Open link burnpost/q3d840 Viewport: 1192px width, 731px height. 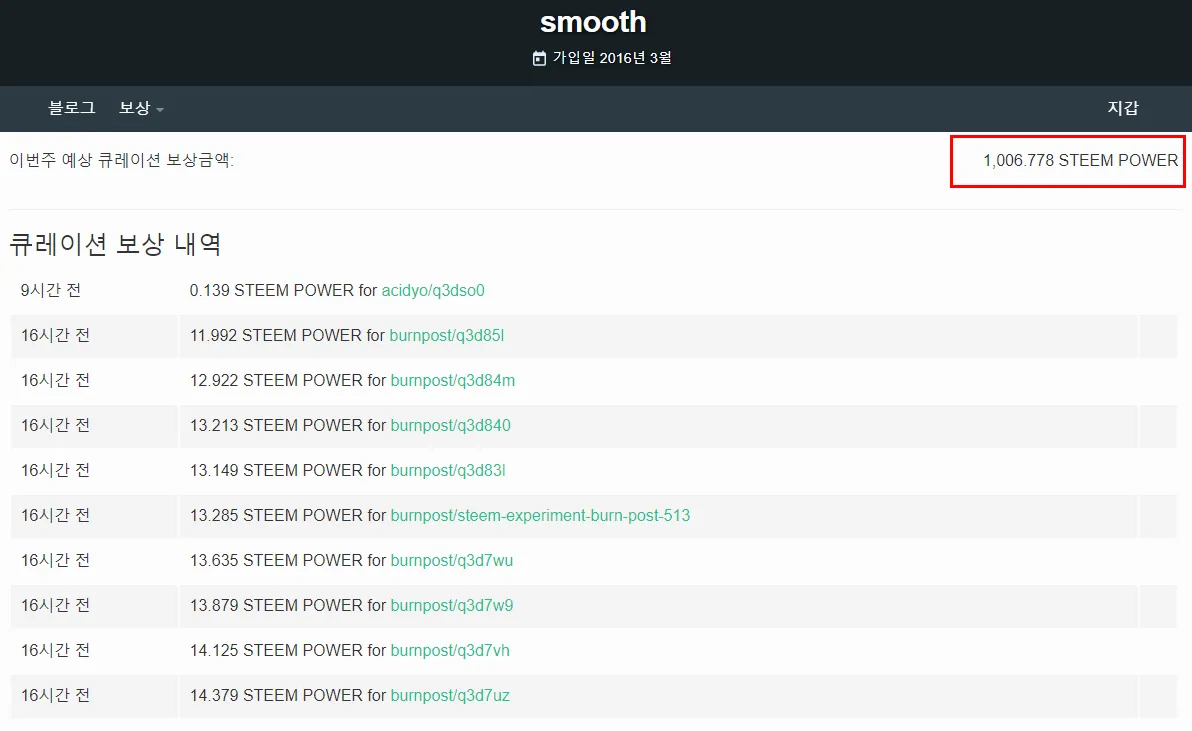(x=450, y=426)
